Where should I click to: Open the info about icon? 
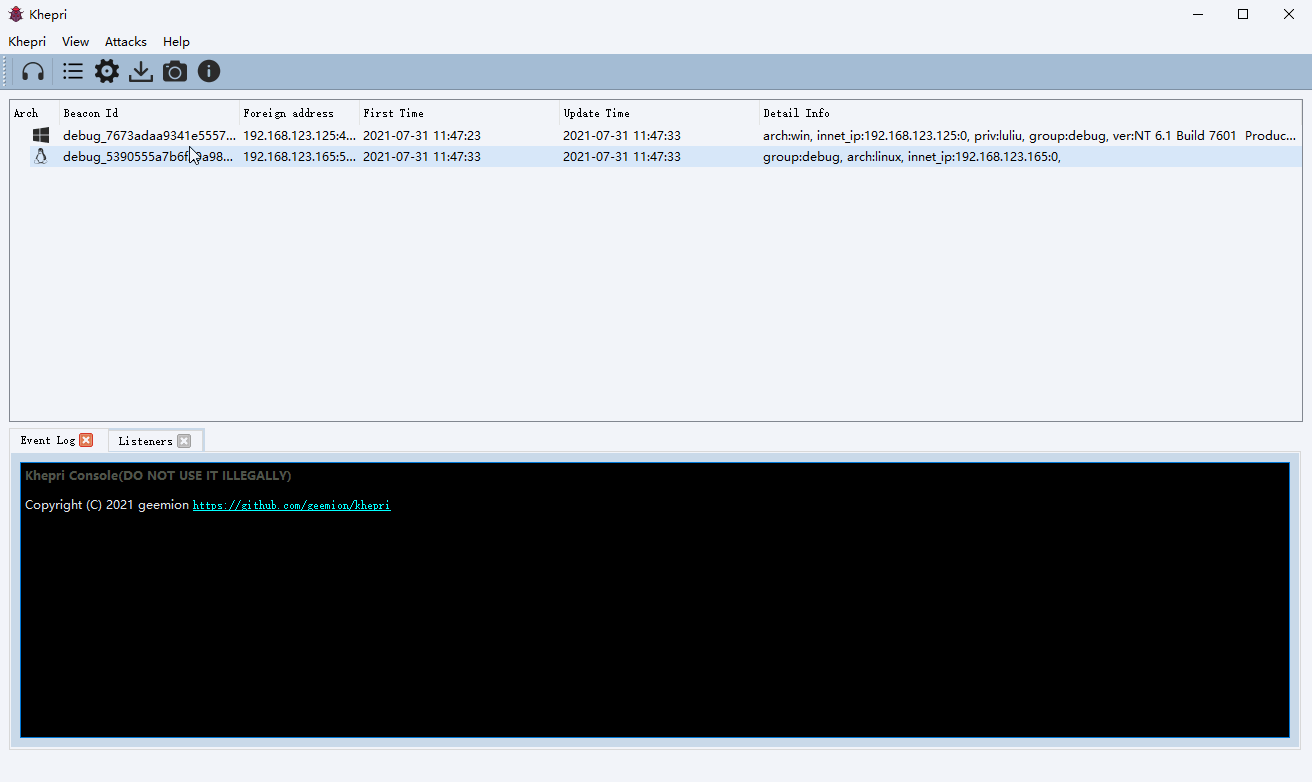[x=209, y=71]
